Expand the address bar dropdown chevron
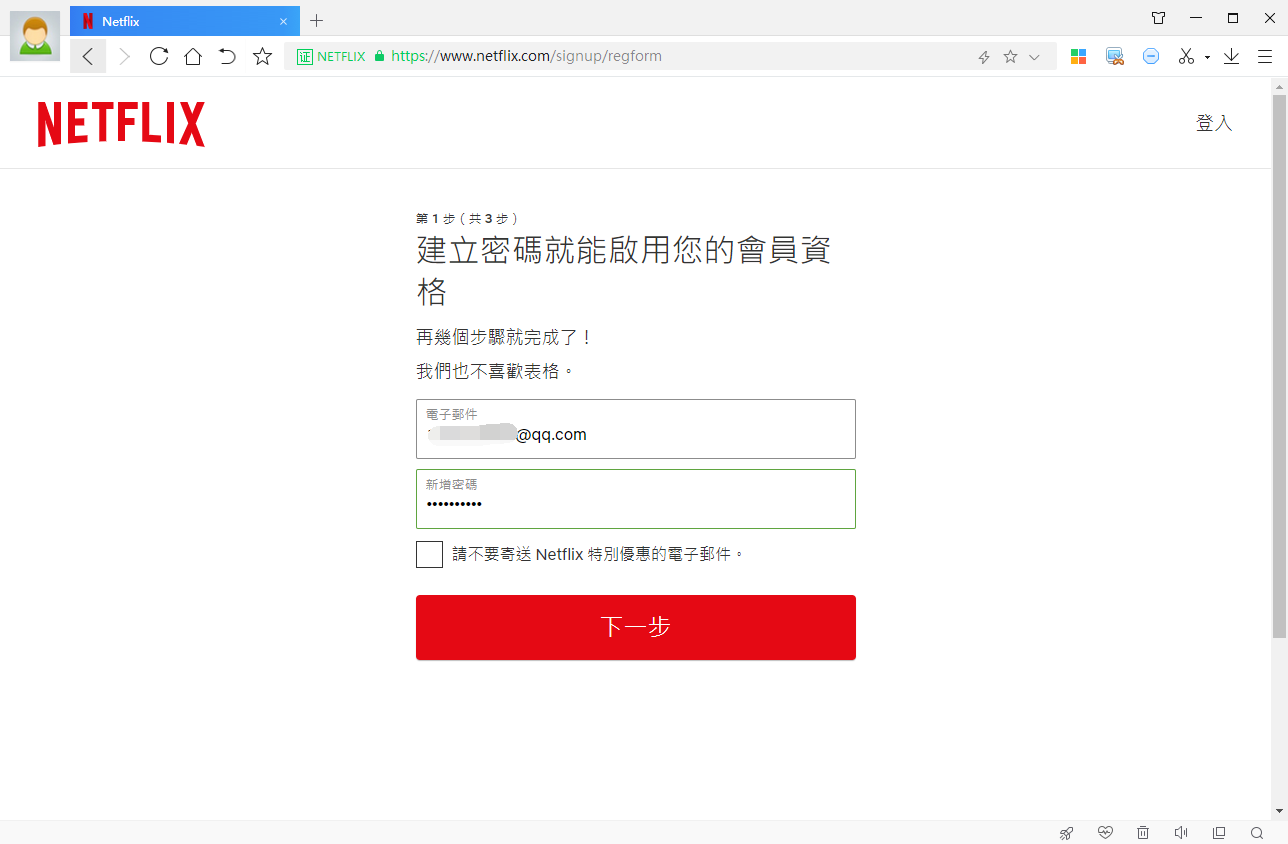1288x844 pixels. pos(1034,57)
